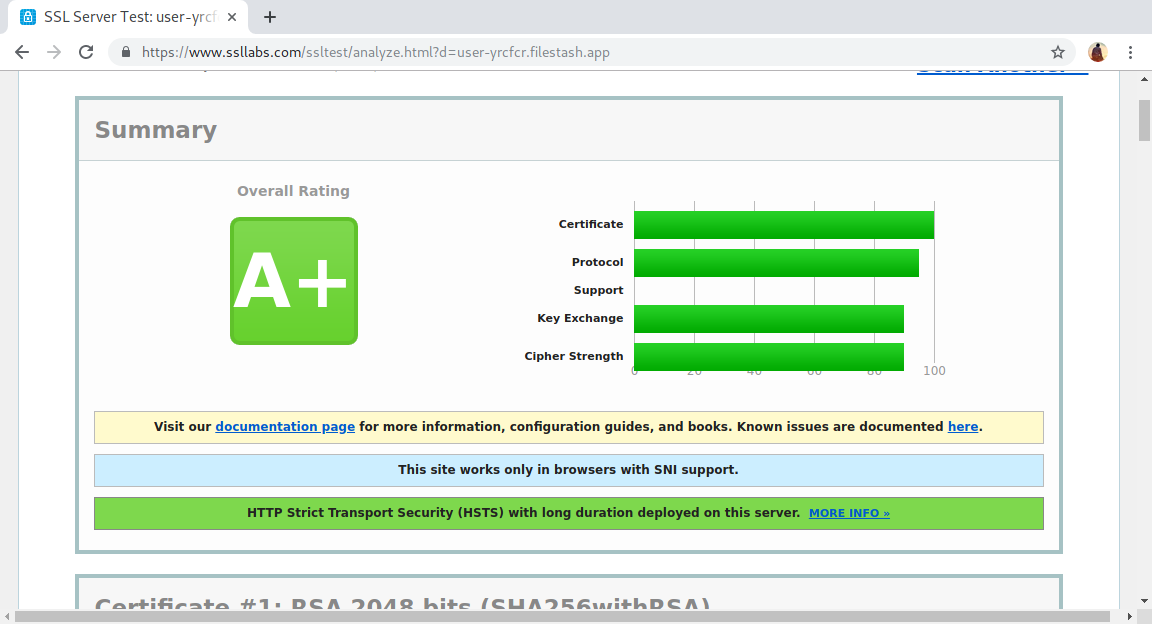Click the Protocol Support chart label

point(597,276)
